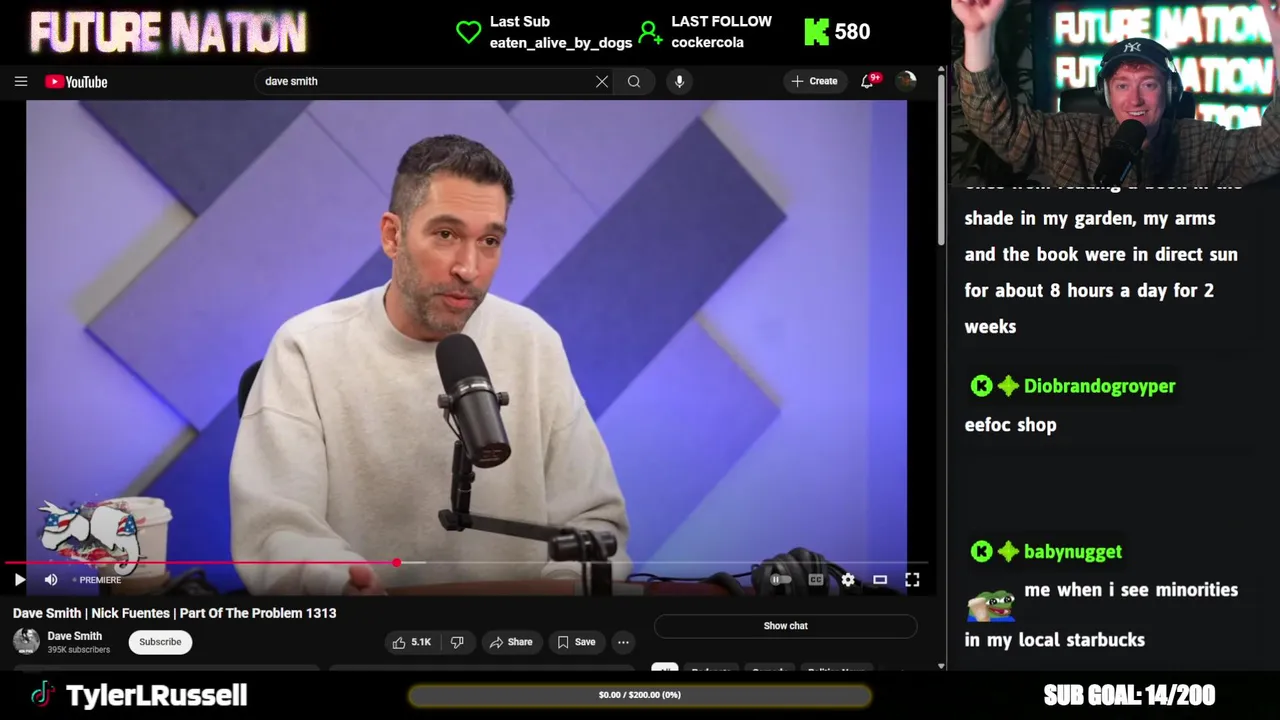This screenshot has height=720, width=1280.
Task: Clear the 'dave smith' search text
Action: (x=602, y=82)
